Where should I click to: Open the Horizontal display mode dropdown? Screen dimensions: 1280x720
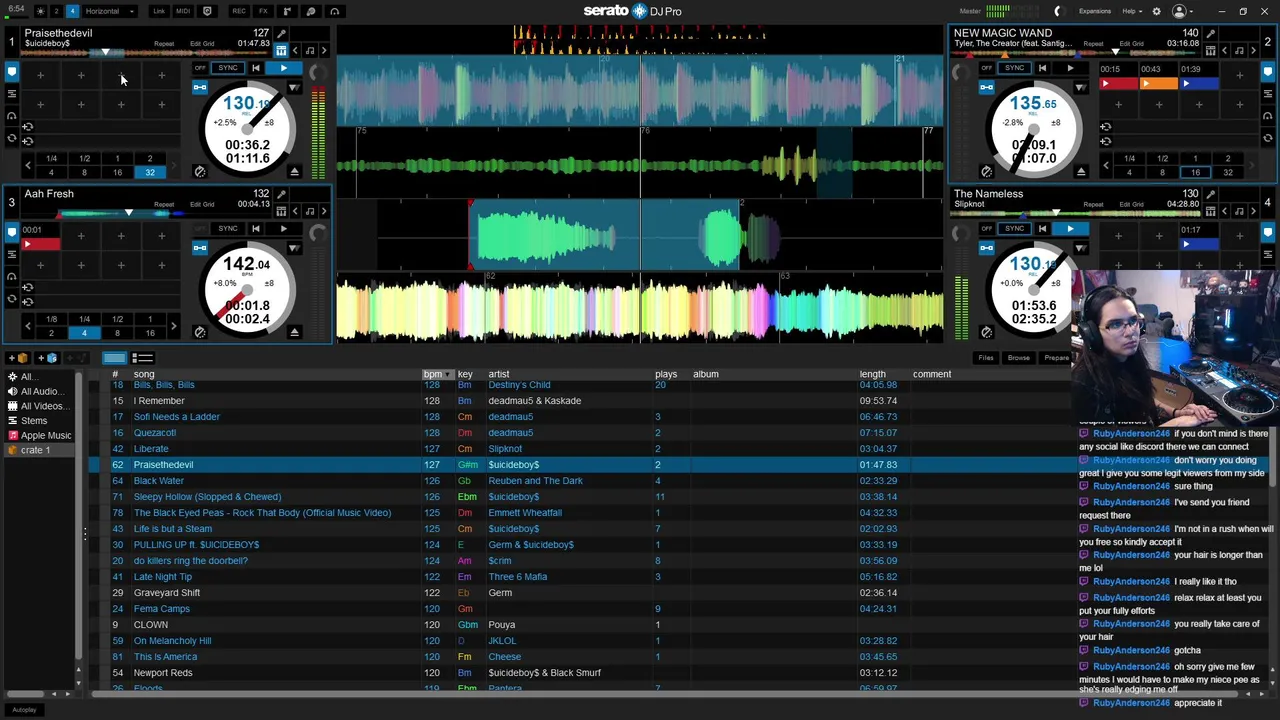pos(109,11)
